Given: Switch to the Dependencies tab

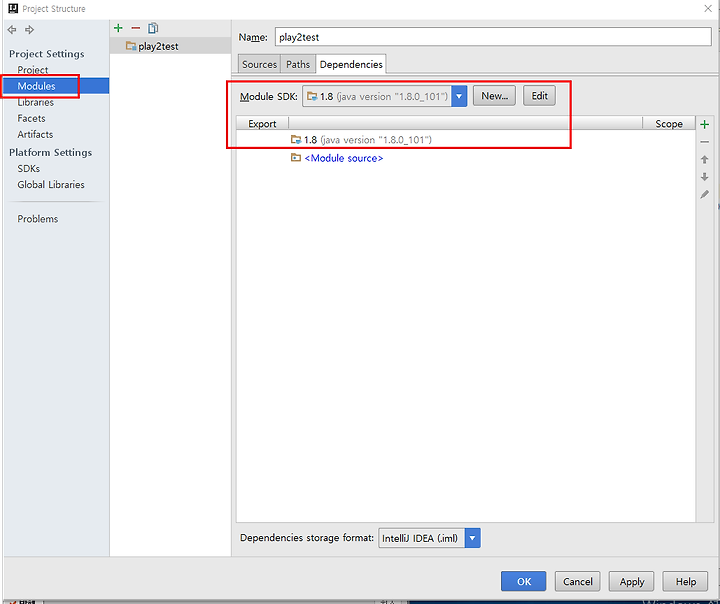Looking at the screenshot, I should click(x=351, y=64).
